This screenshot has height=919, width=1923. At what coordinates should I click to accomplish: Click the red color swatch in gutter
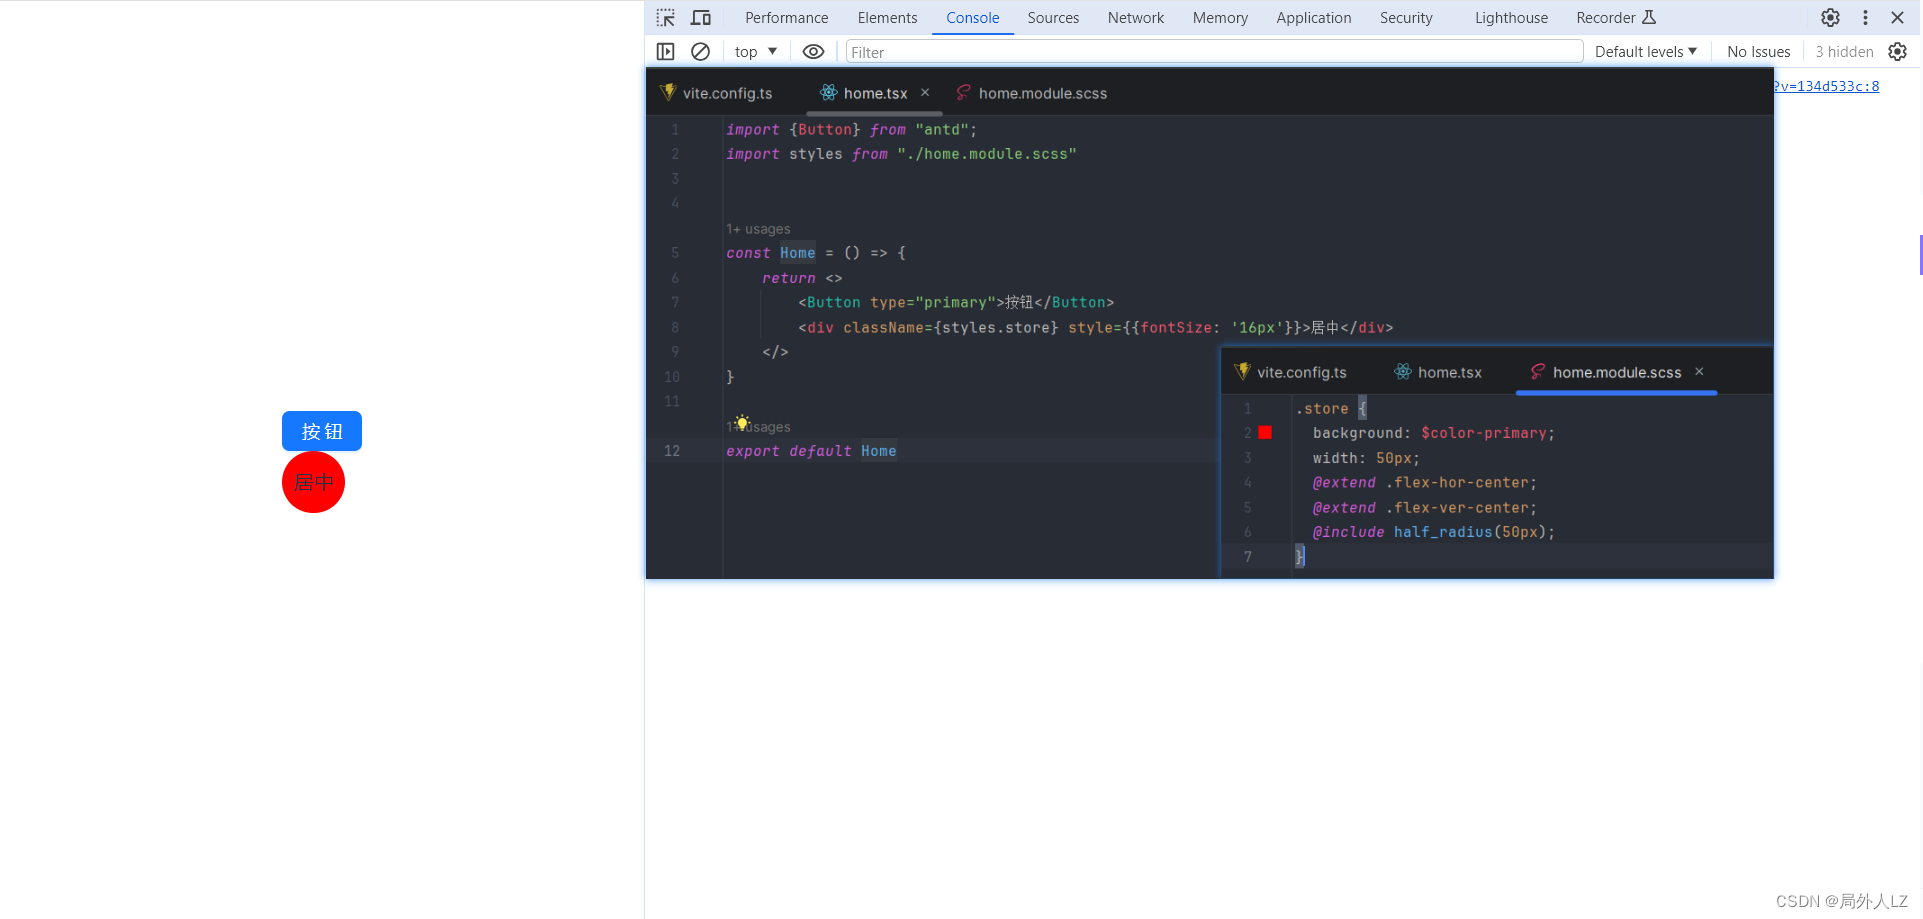pos(1265,432)
